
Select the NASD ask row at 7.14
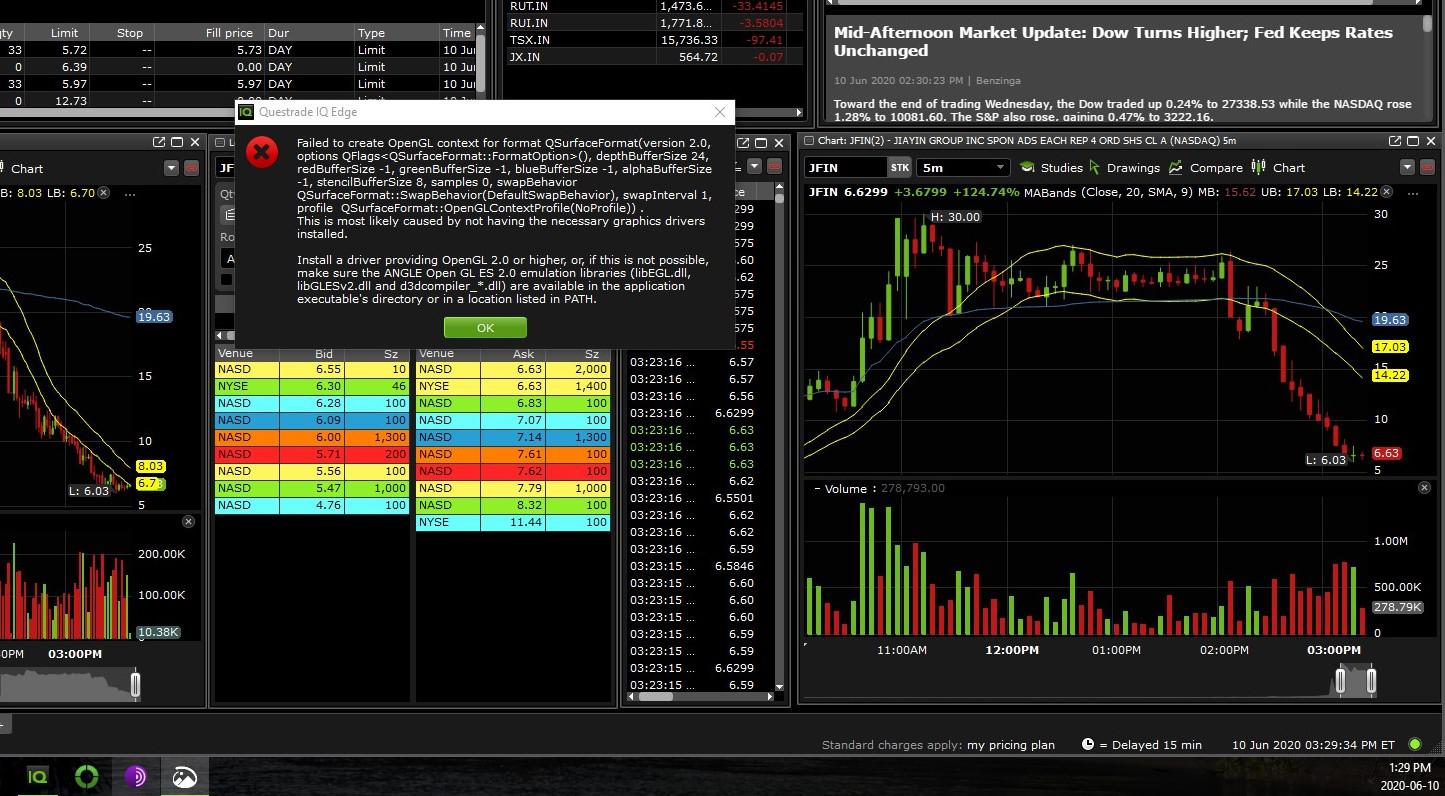coord(513,437)
